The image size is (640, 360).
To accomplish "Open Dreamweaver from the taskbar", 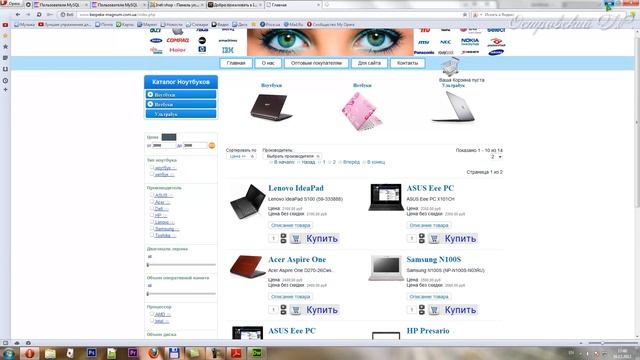I will 256,353.
